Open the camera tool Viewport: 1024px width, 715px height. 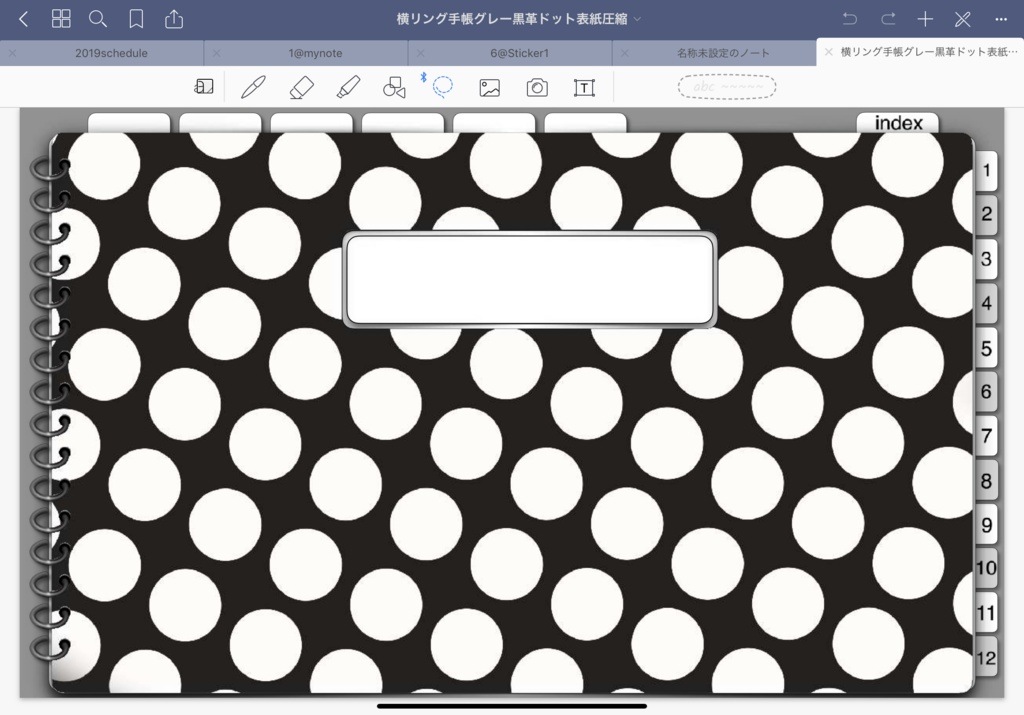pyautogui.click(x=537, y=87)
